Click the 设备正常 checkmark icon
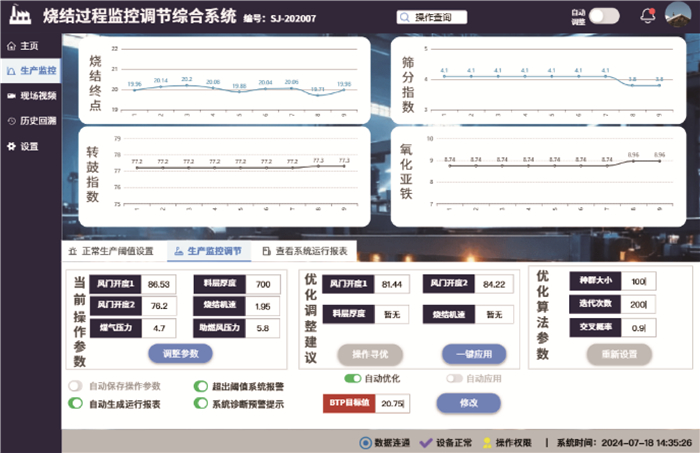This screenshot has width=700, height=453. tap(425, 442)
